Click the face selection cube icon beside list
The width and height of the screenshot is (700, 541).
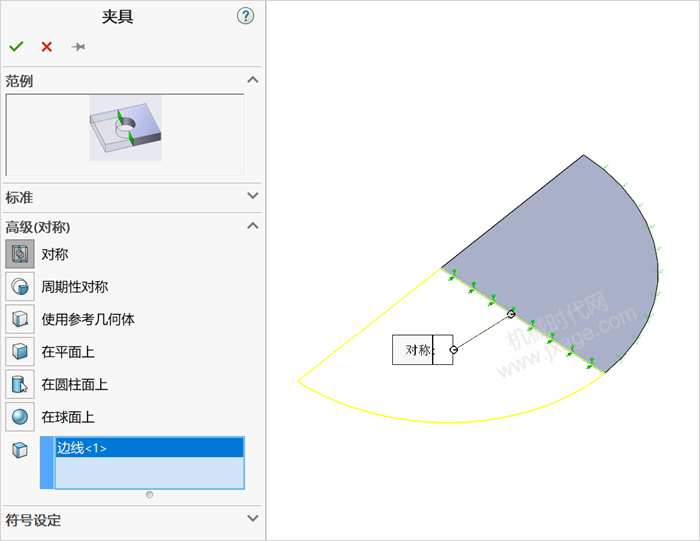point(20,450)
